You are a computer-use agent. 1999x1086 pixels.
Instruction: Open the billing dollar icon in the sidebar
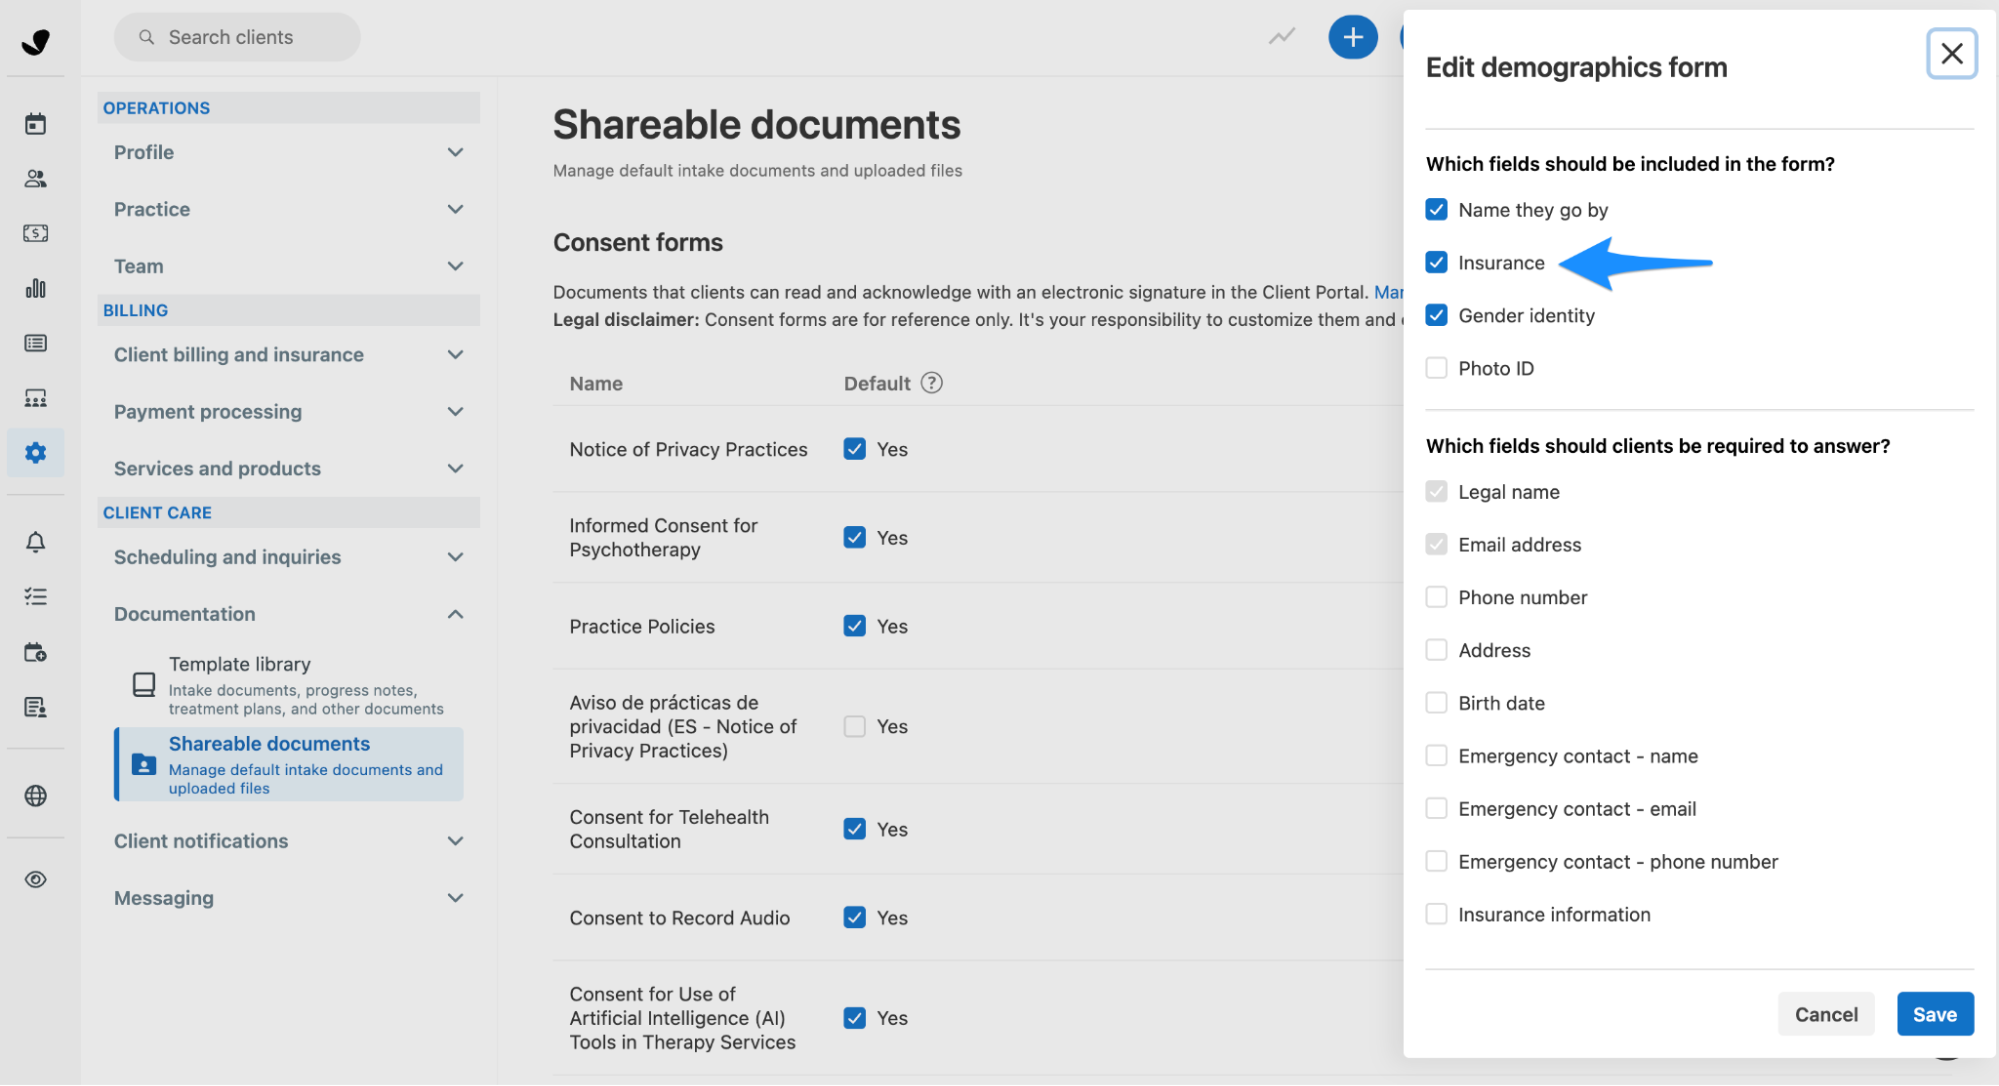click(x=35, y=233)
